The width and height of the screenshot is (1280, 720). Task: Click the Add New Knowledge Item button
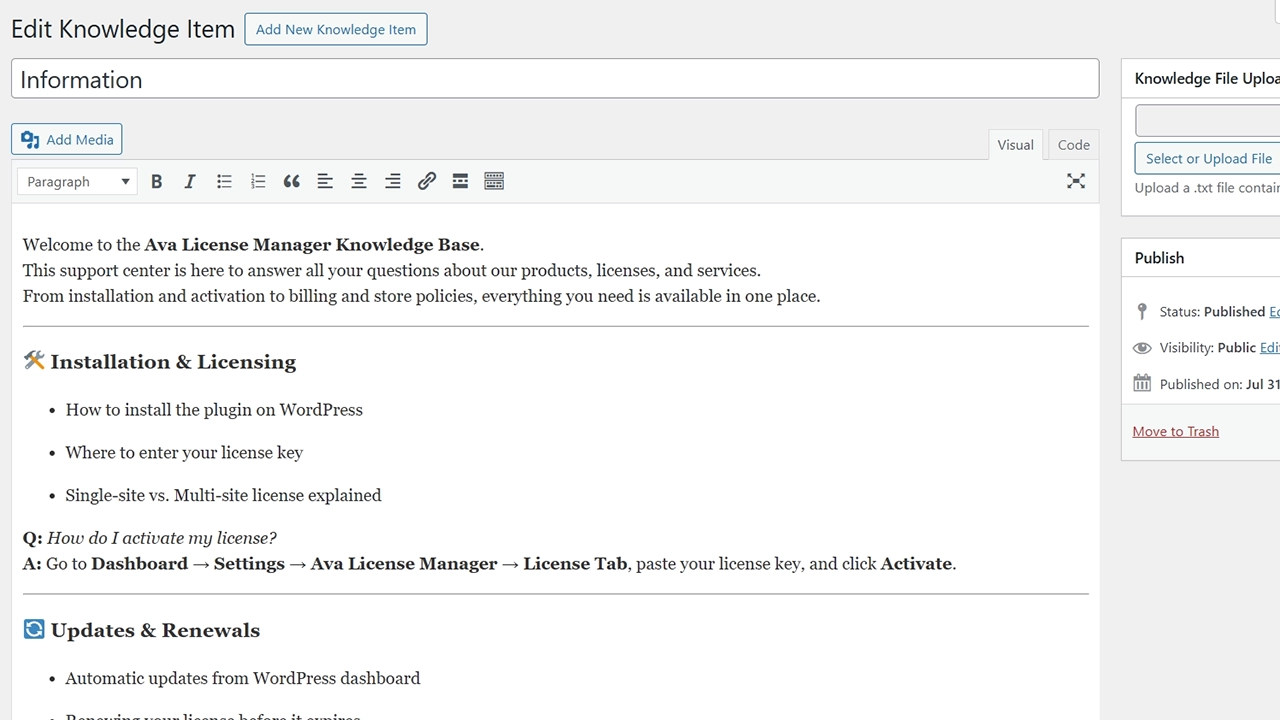[x=336, y=29]
